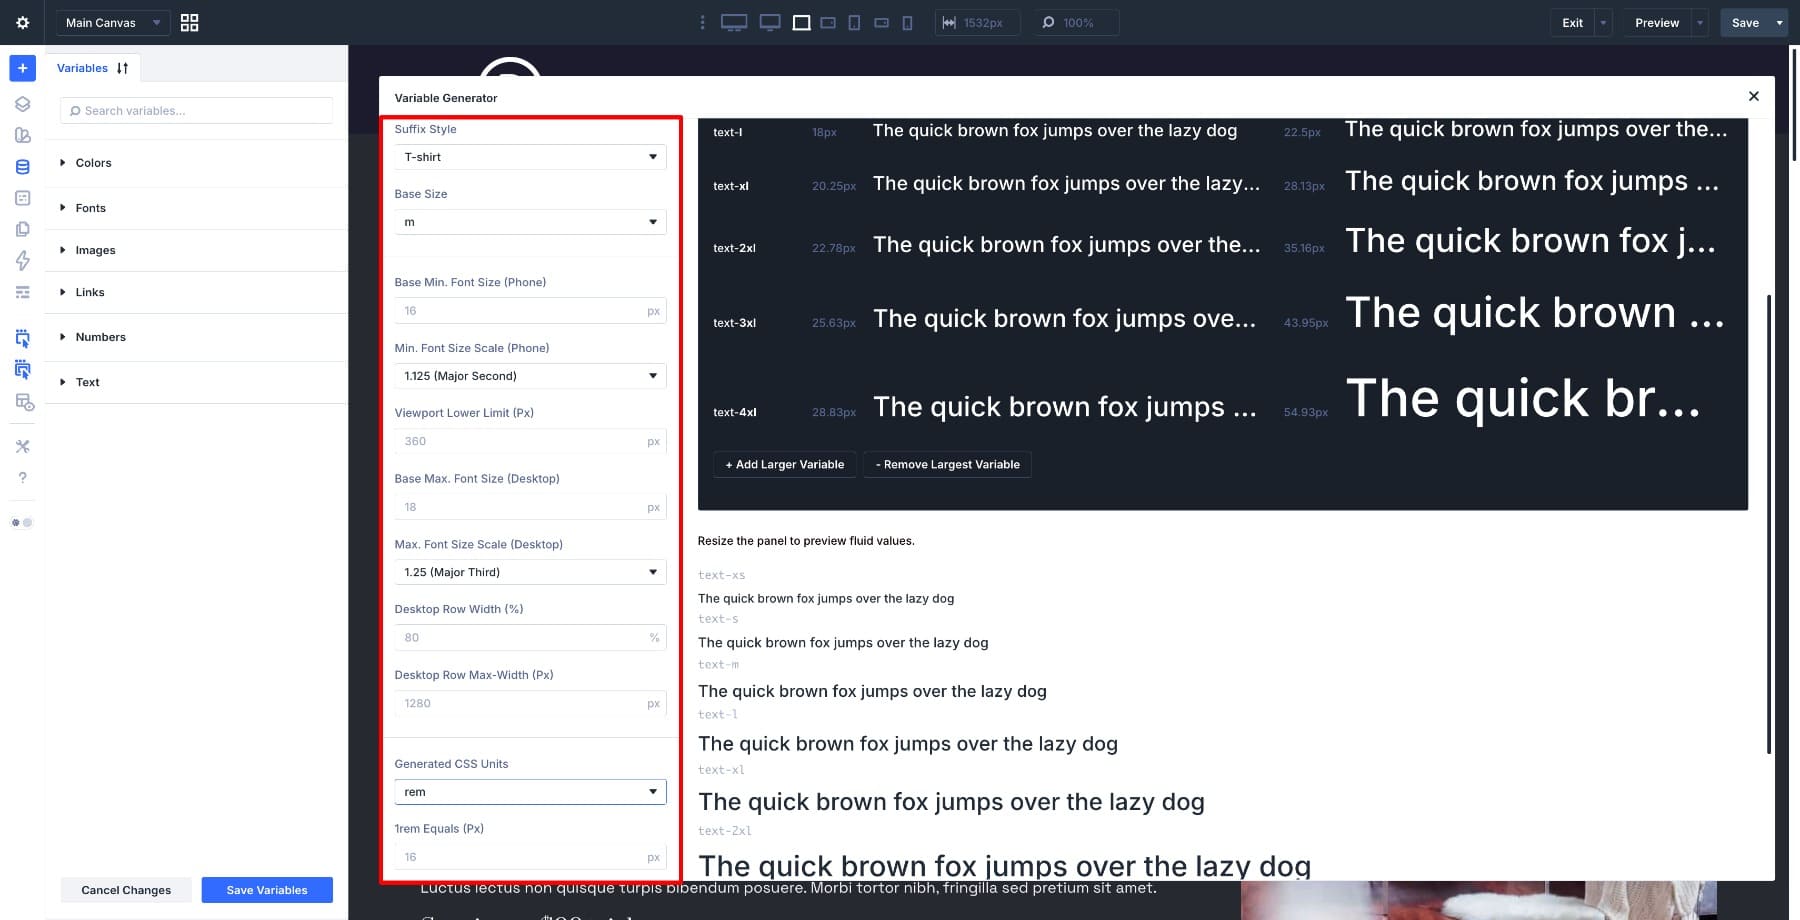
Task: Click the blue add element plus button
Action: (22, 68)
